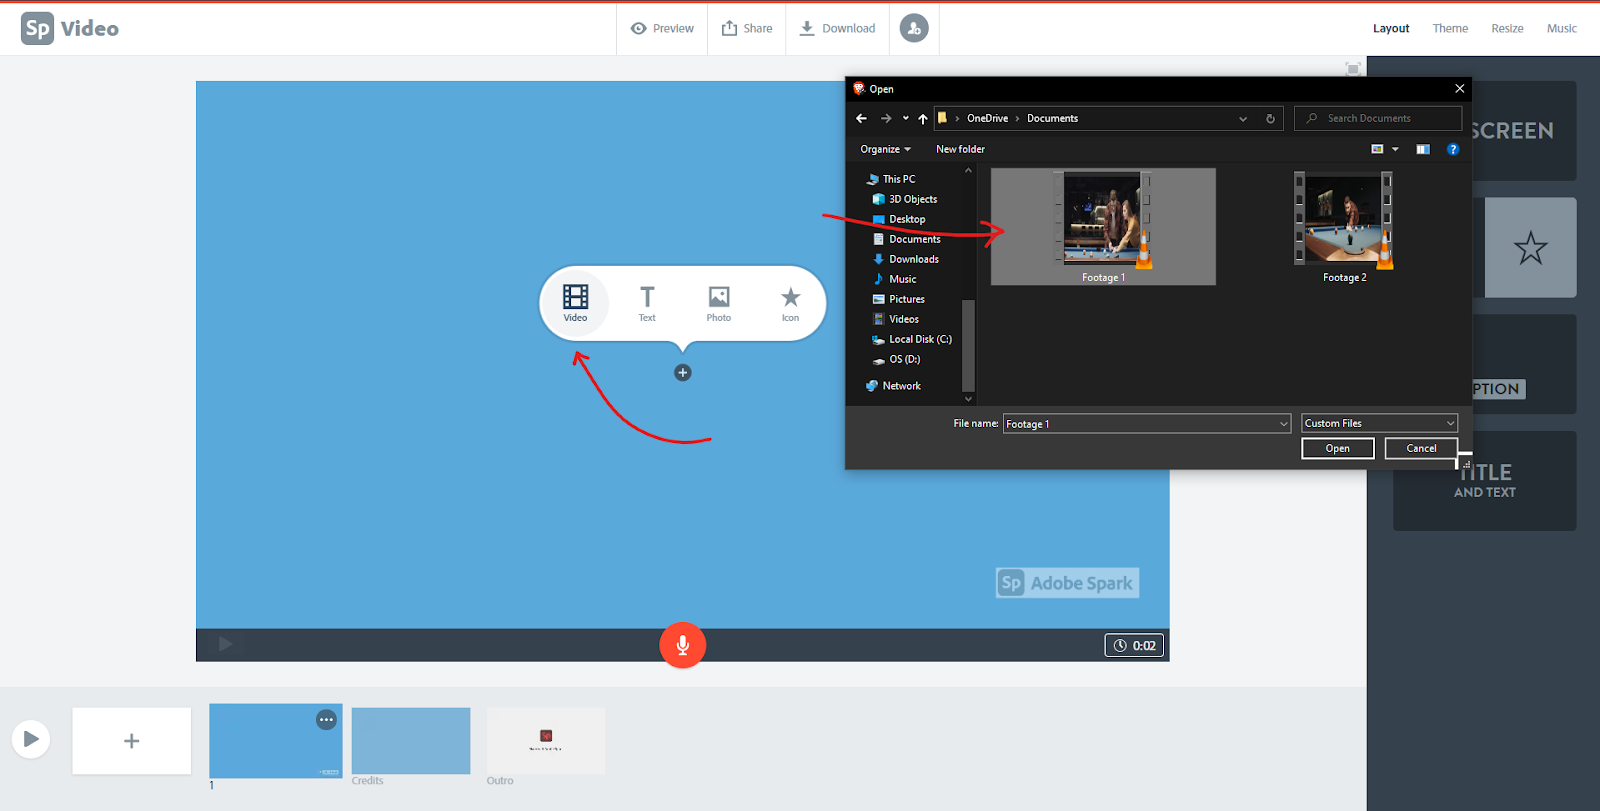The height and width of the screenshot is (811, 1600).
Task: Expand the File name dropdown arrow
Action: point(1284,424)
